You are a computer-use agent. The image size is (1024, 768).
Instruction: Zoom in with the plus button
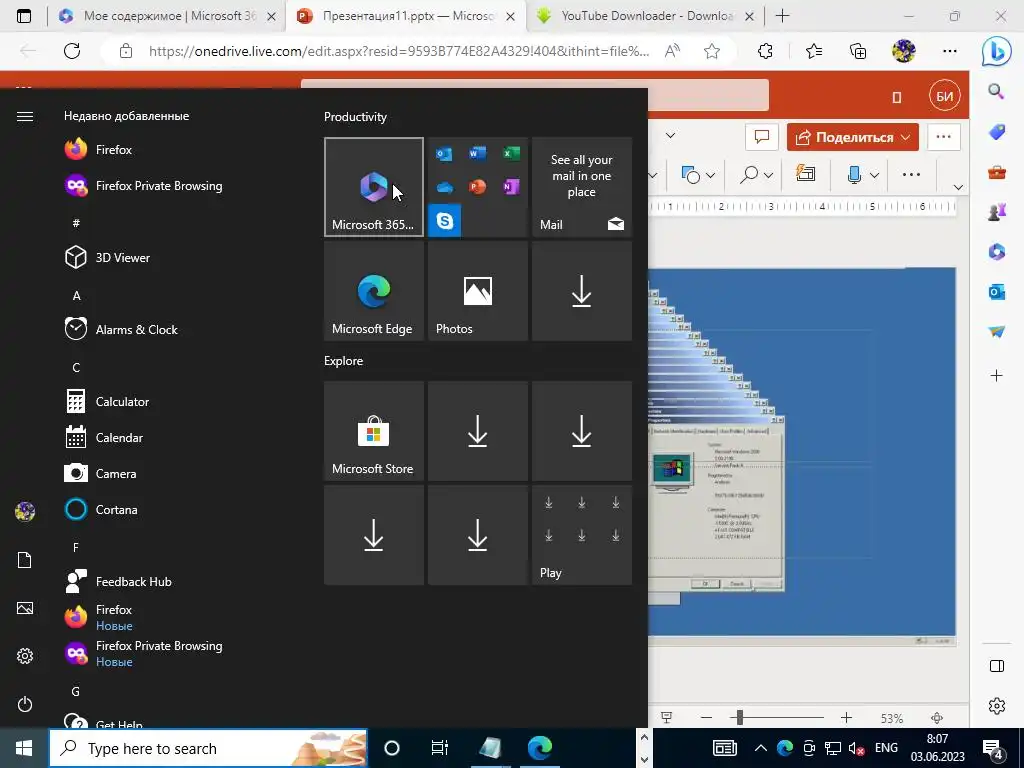coord(846,718)
